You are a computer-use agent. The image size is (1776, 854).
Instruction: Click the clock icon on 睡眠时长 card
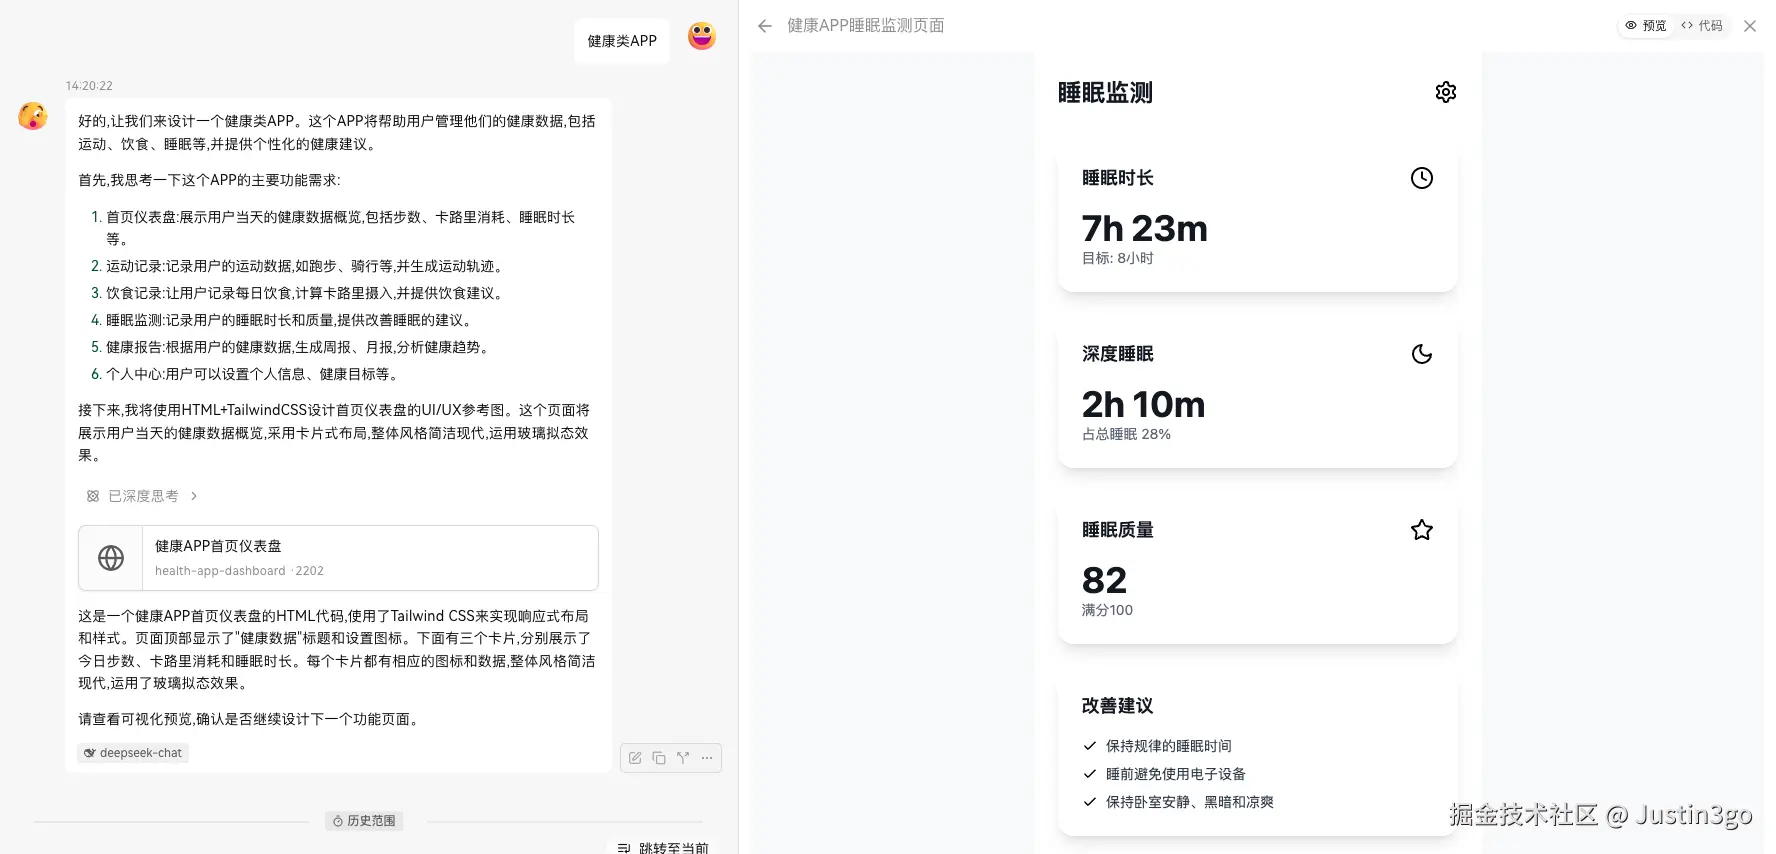pyautogui.click(x=1422, y=178)
